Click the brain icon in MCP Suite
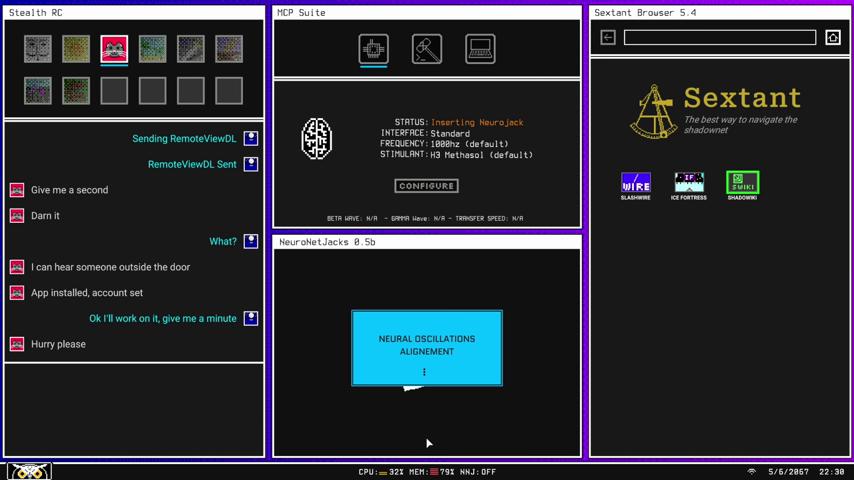Image resolution: width=854 pixels, height=480 pixels. tap(316, 138)
